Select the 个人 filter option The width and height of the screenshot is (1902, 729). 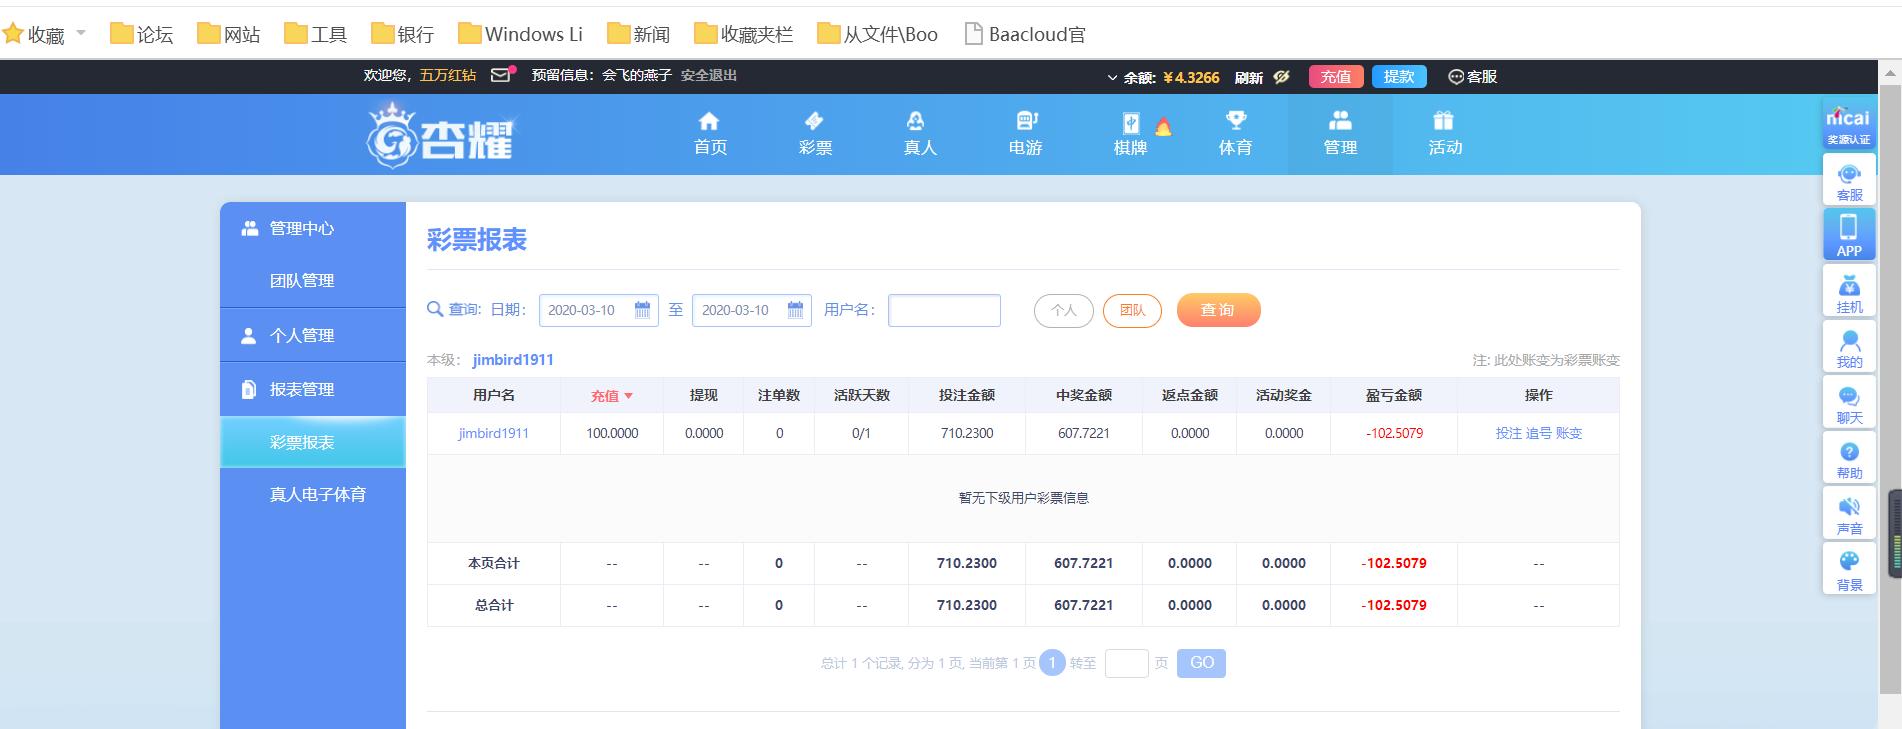(x=1063, y=311)
